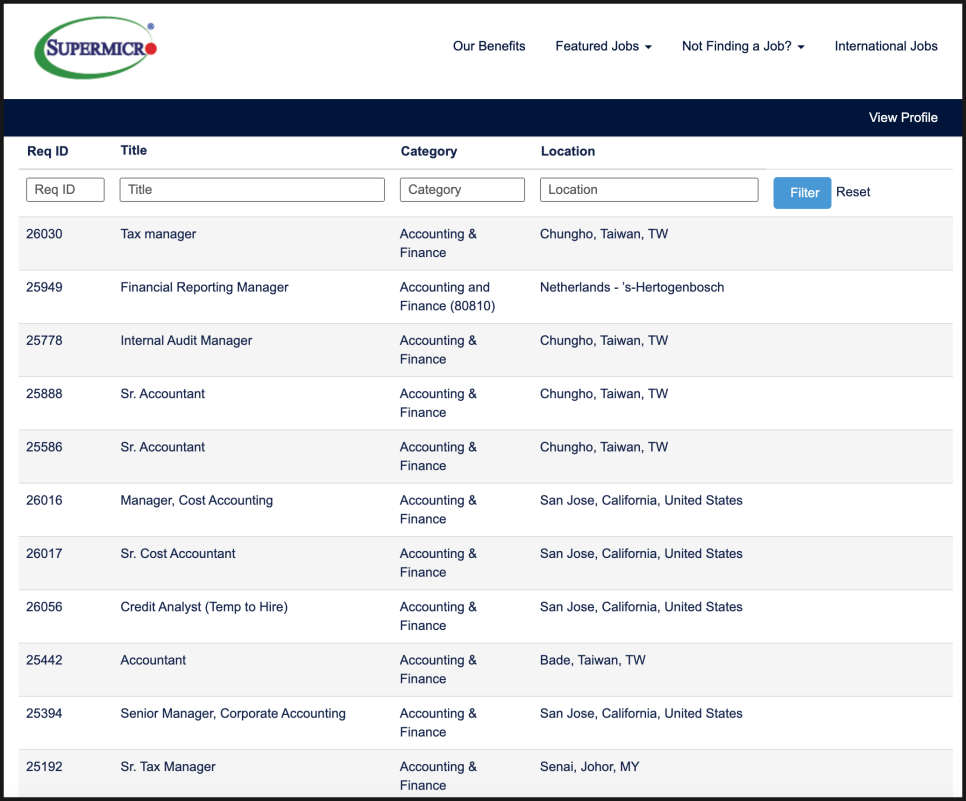Select Req ID 25192
Screen dimensions: 966x801
click(x=44, y=767)
